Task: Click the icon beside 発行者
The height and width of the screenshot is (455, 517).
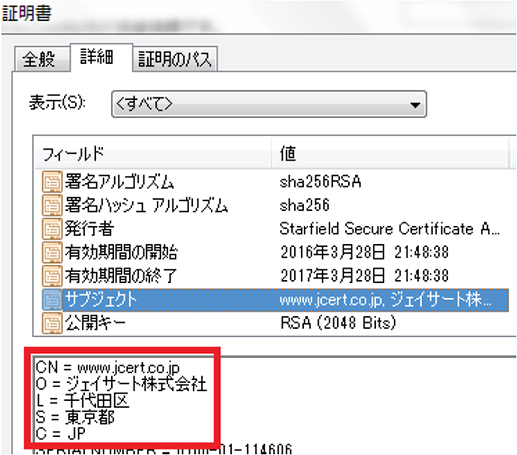Action: pos(52,229)
